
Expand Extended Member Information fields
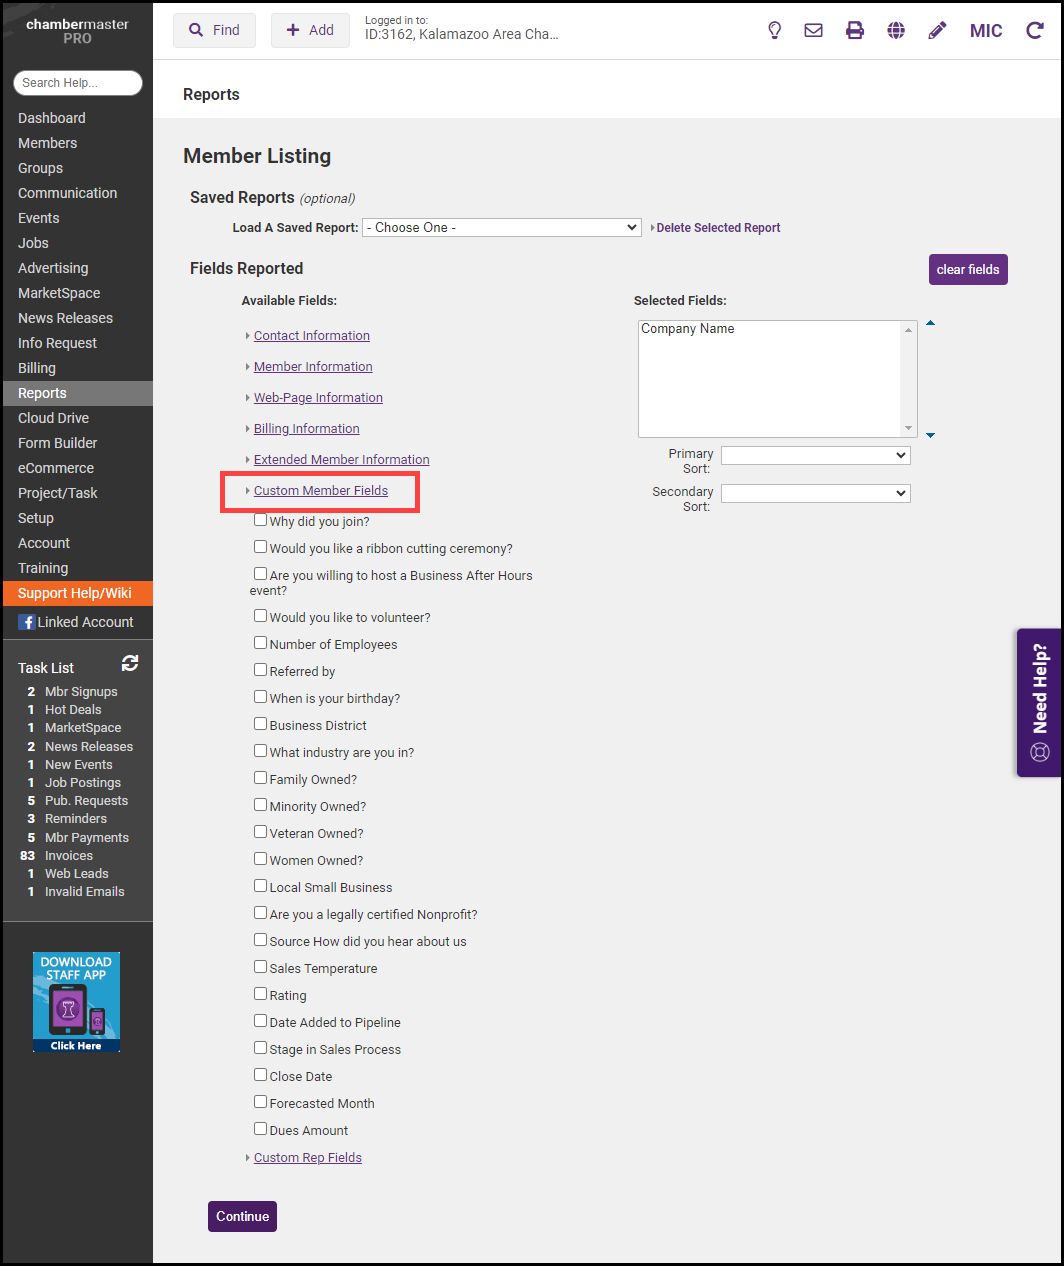(342, 460)
